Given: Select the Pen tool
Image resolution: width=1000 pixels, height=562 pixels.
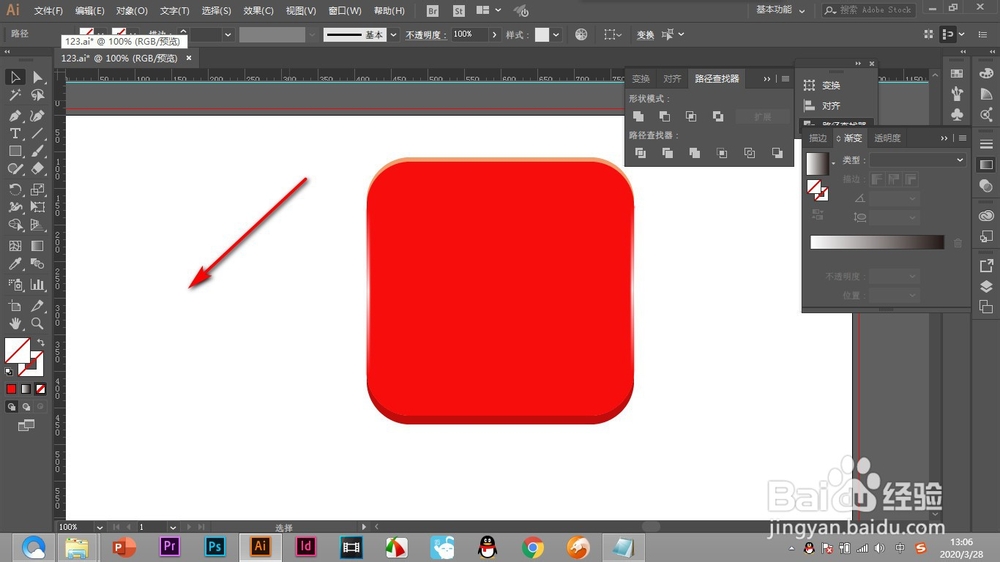Looking at the screenshot, I should click(15, 115).
